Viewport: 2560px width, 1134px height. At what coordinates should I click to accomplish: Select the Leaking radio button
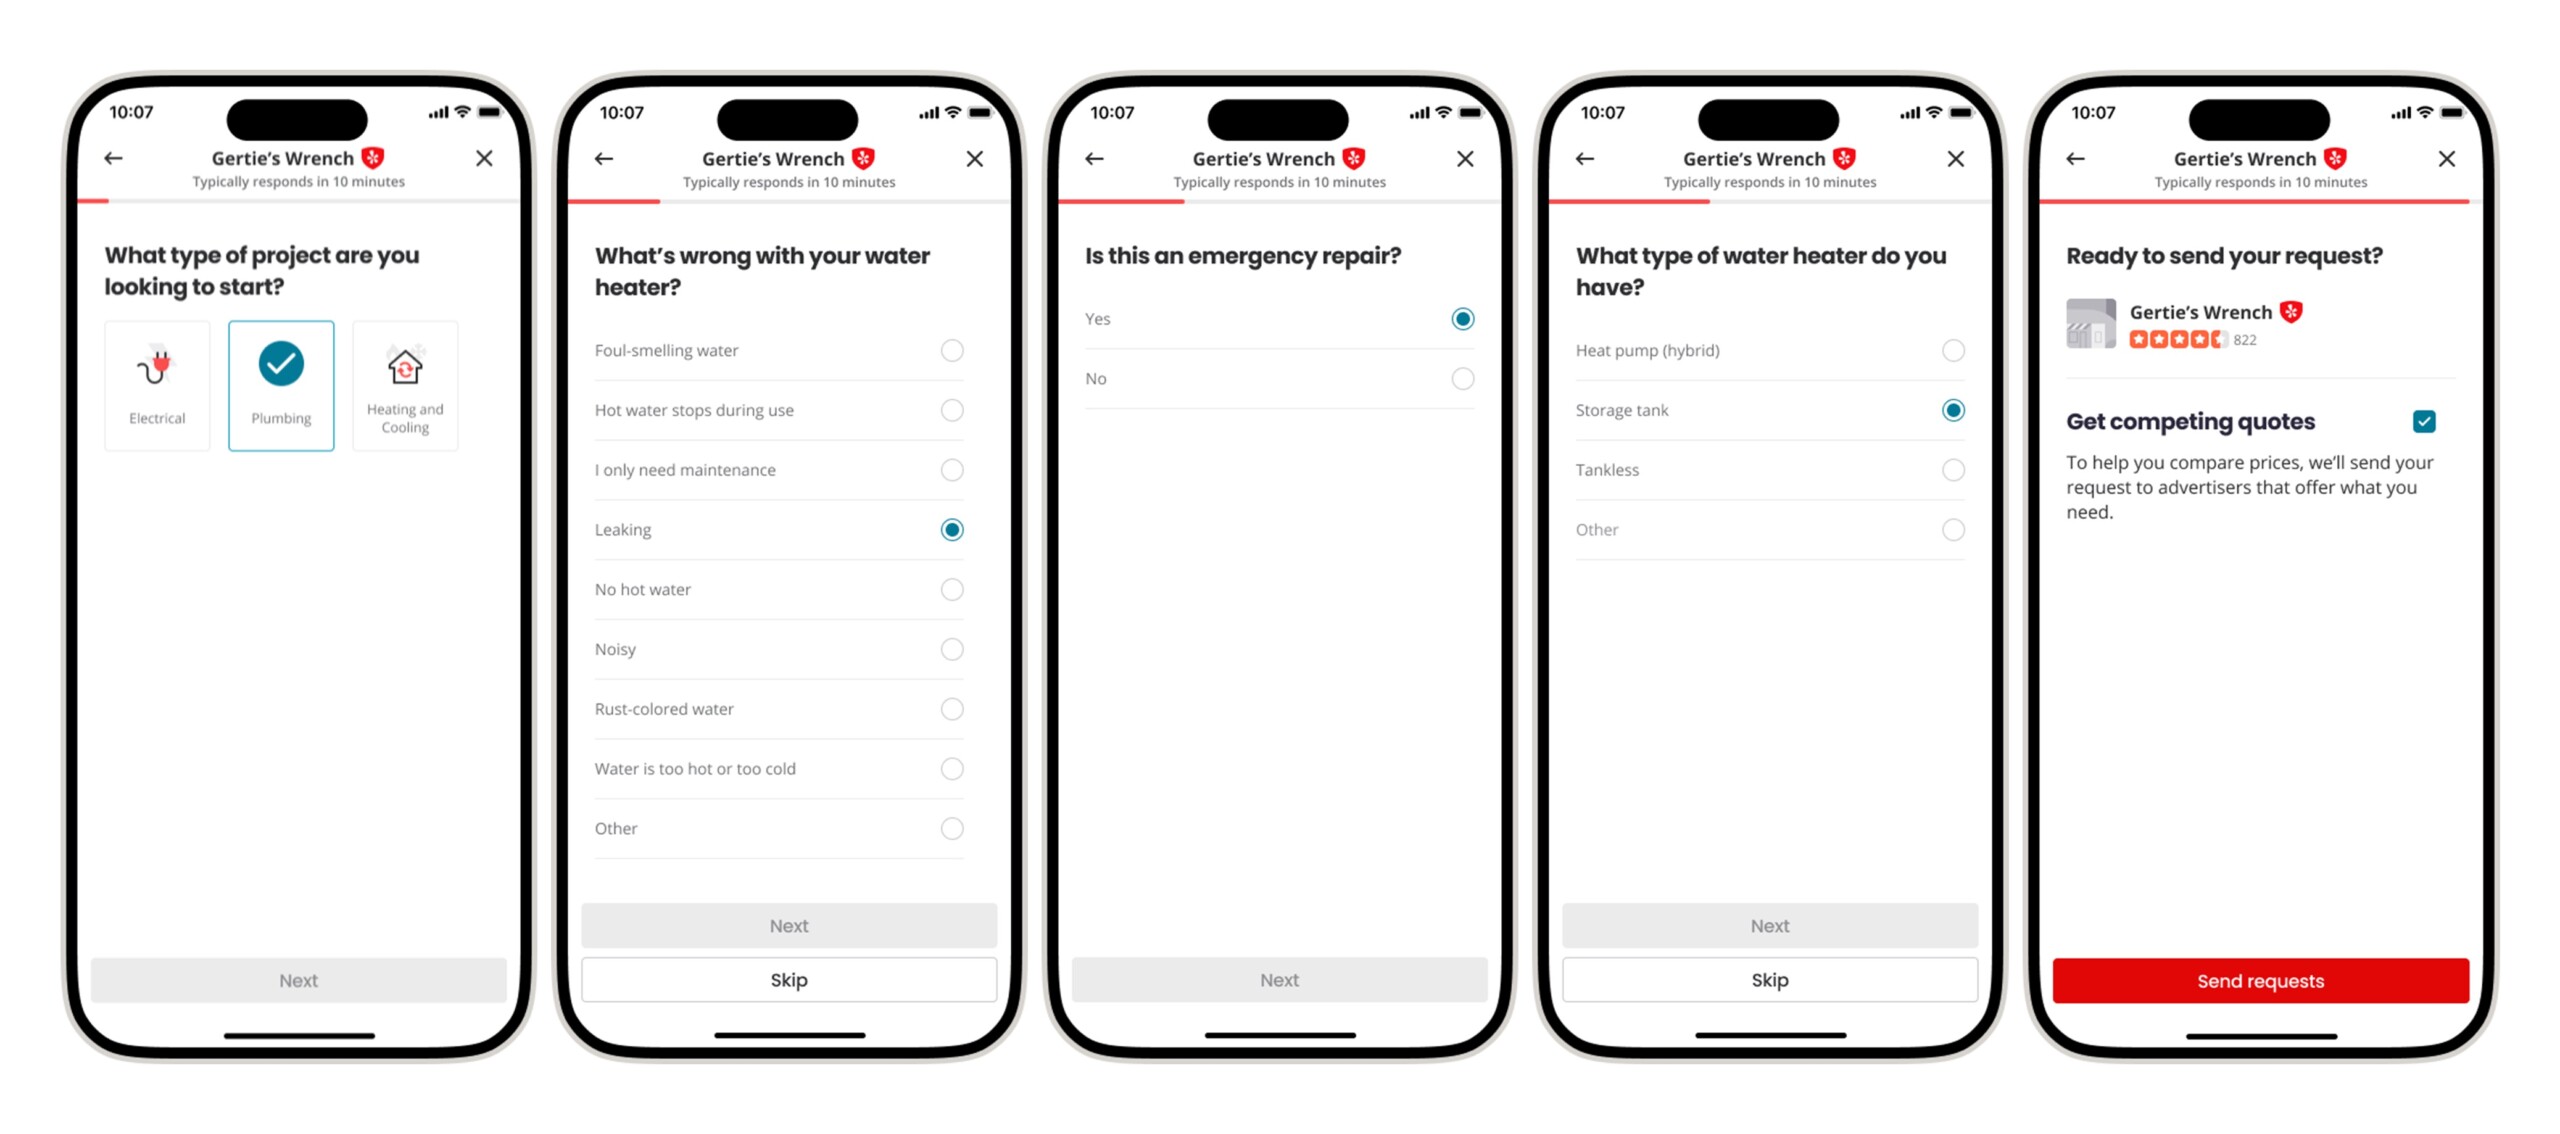pyautogui.click(x=952, y=529)
